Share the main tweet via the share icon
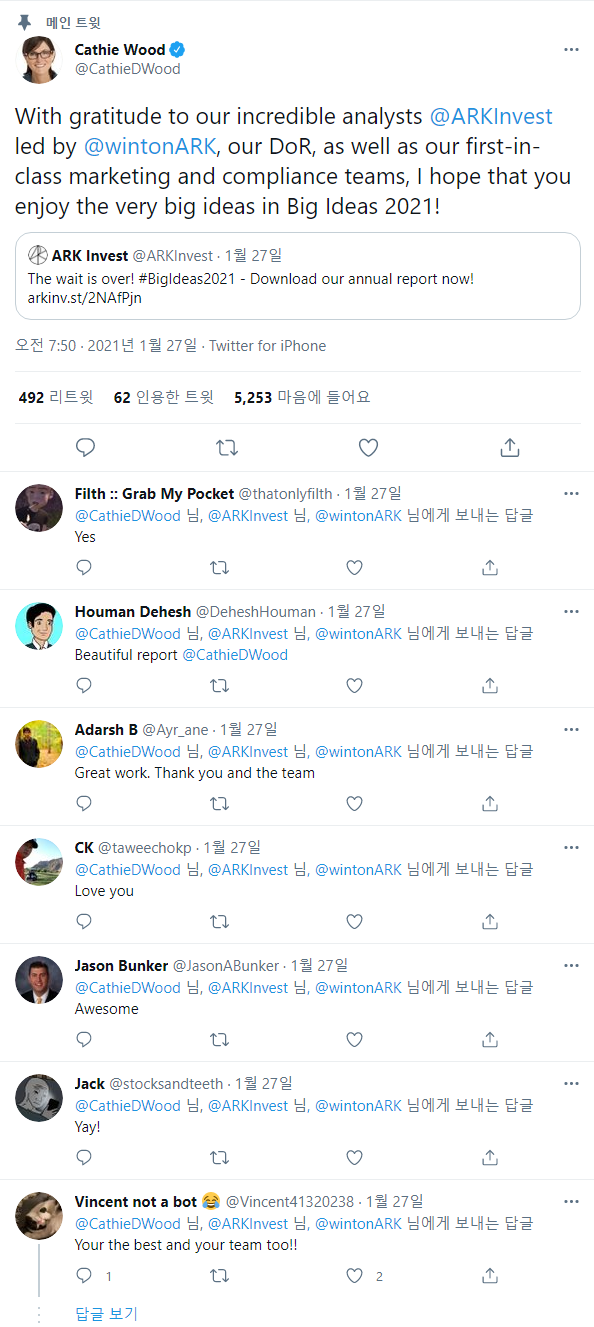This screenshot has height=1327, width=594. point(510,447)
